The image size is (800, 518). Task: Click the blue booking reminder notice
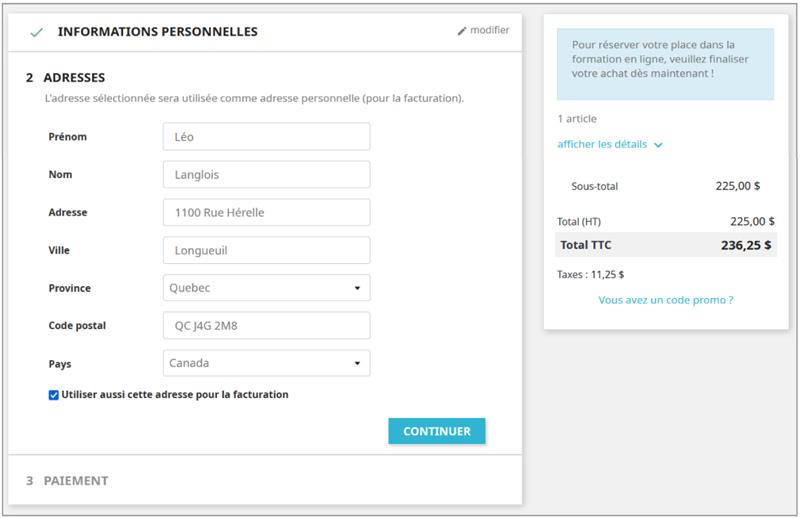click(665, 63)
